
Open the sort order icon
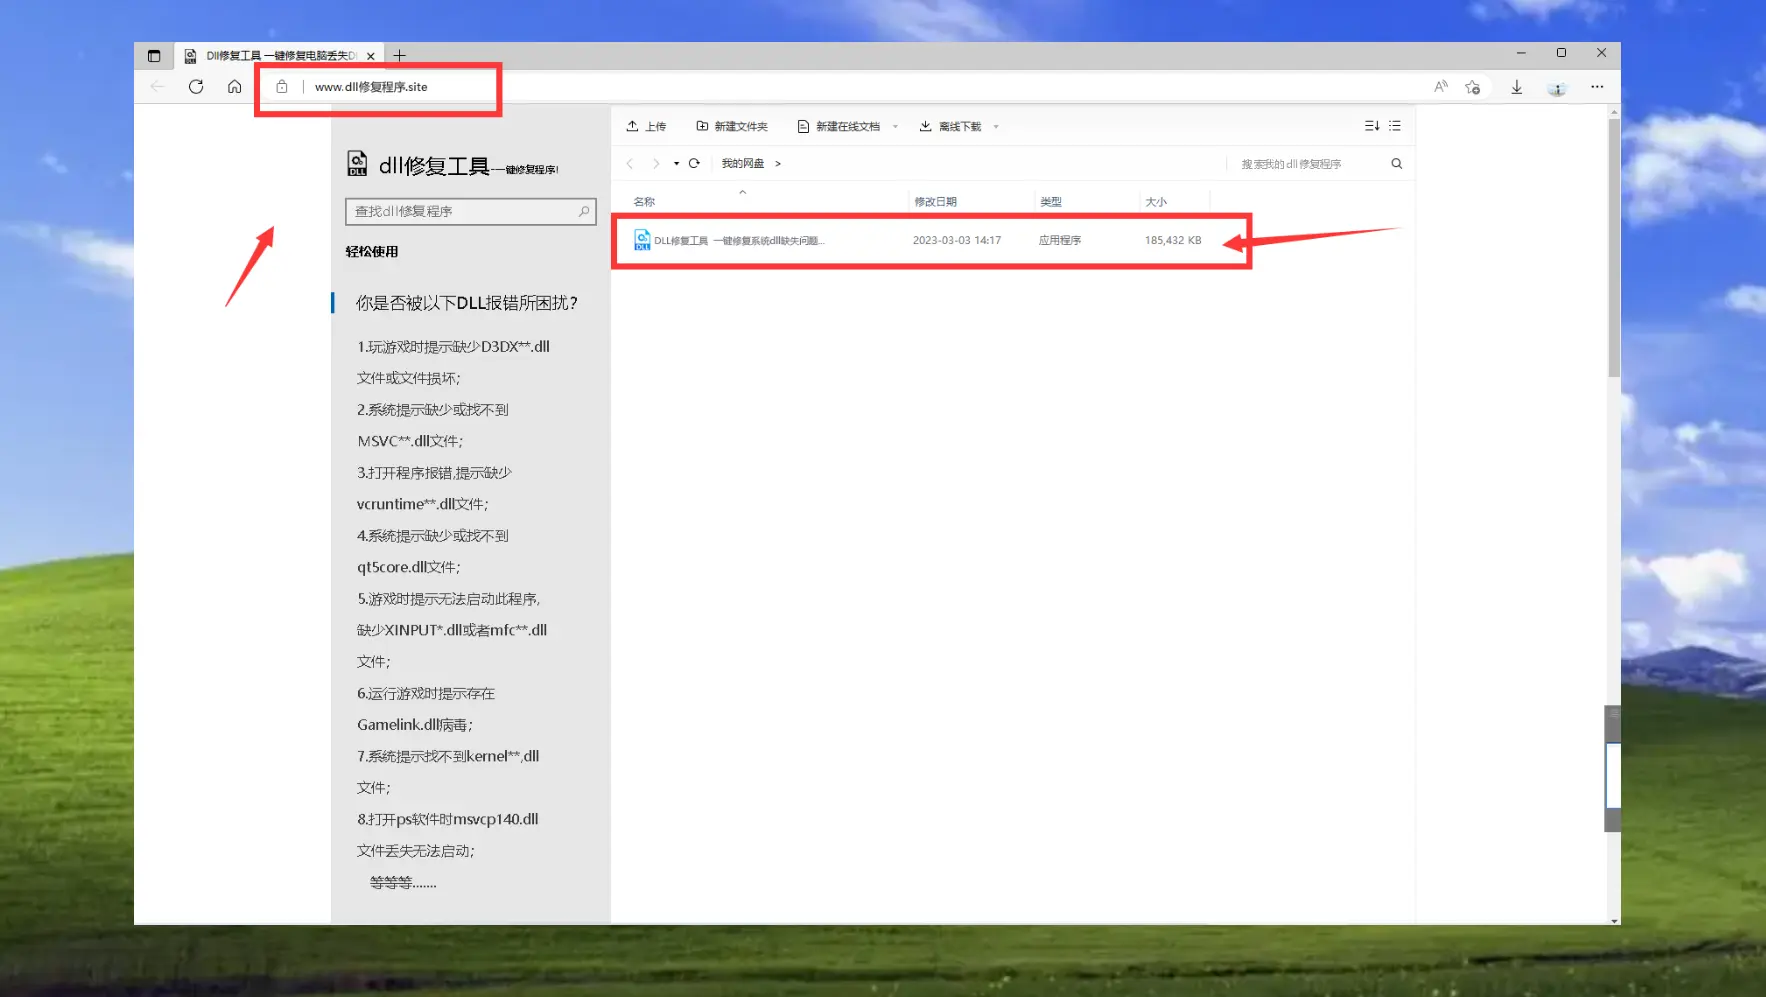pos(1372,126)
